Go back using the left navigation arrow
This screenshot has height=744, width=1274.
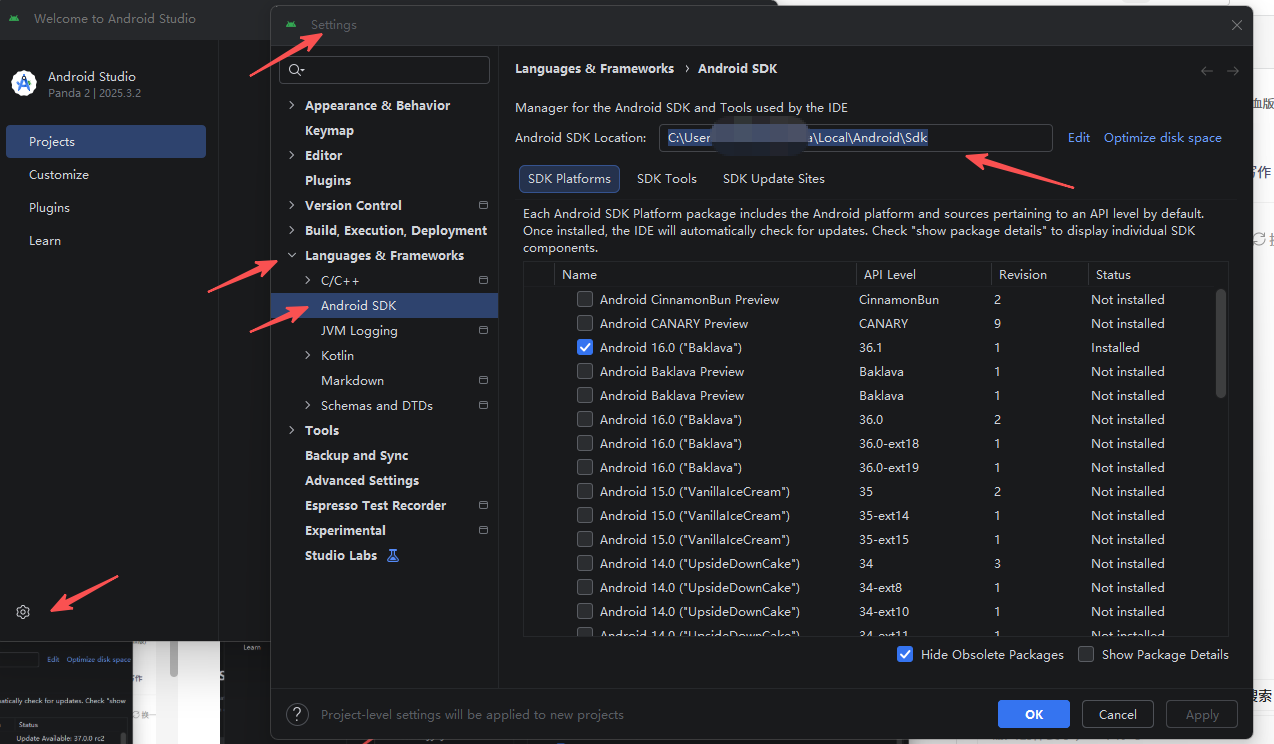1207,70
